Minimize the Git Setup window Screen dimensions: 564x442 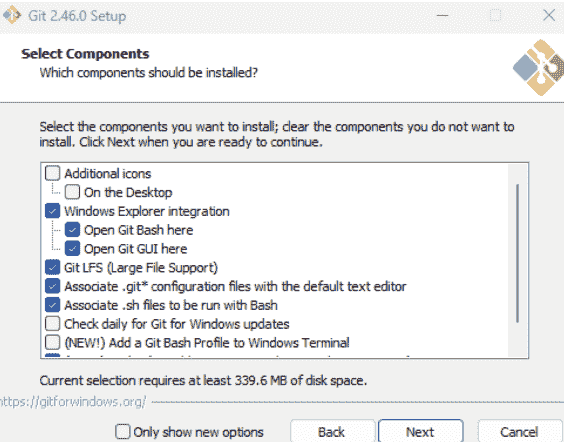coord(442,15)
